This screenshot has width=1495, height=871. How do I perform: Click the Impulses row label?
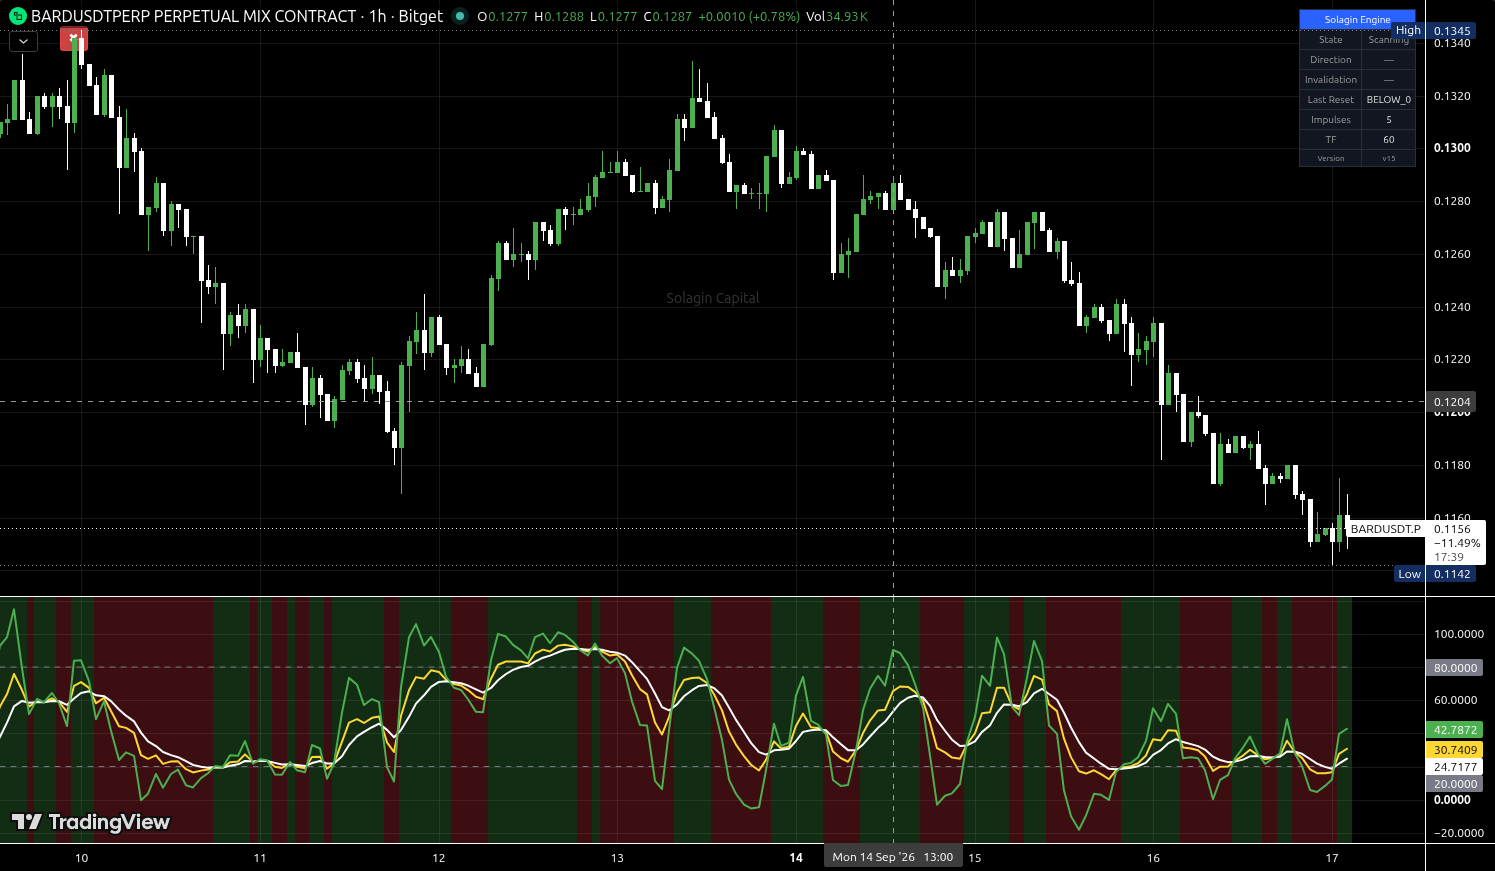[1330, 120]
